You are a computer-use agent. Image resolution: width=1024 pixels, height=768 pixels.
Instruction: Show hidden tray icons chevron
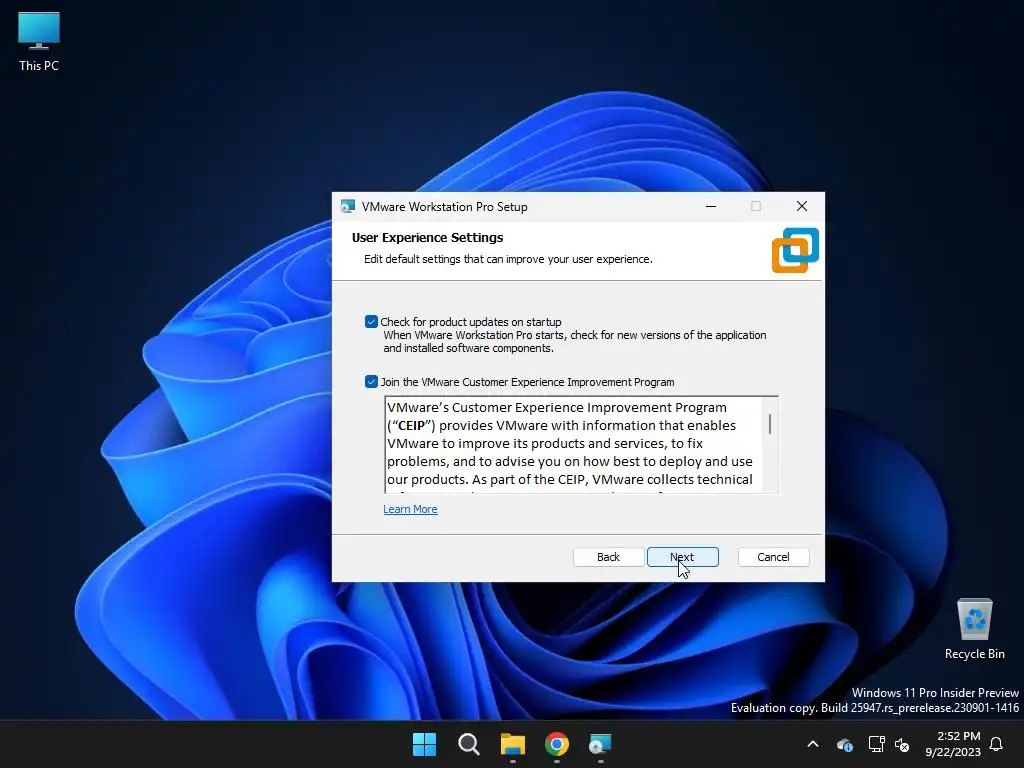[x=813, y=744]
